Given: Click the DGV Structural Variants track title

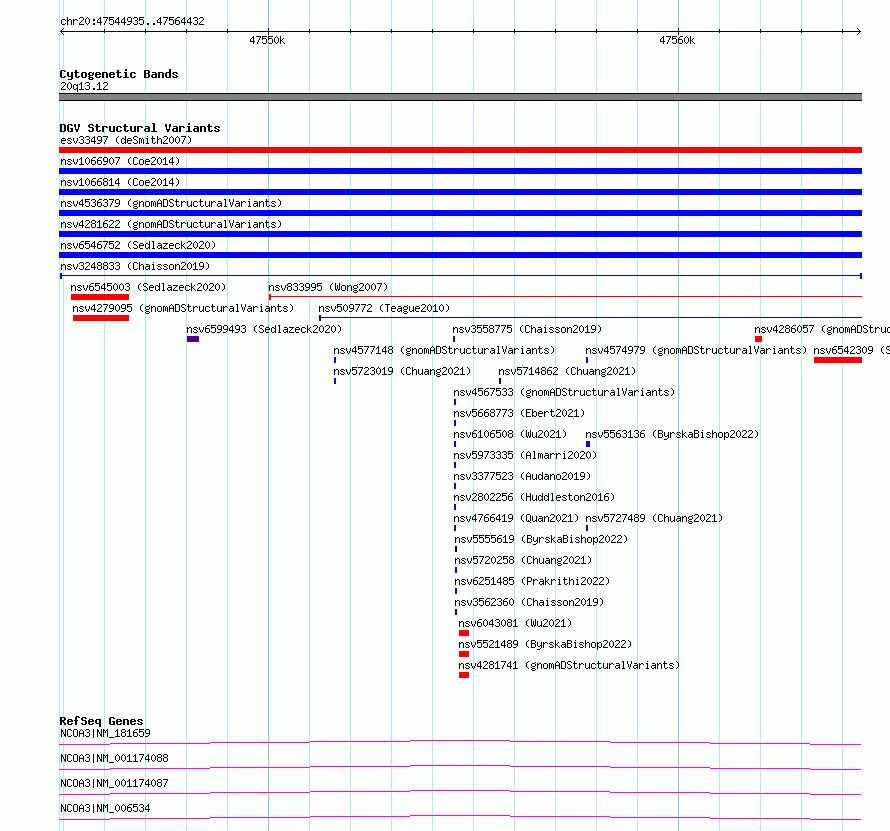Looking at the screenshot, I should [x=140, y=128].
